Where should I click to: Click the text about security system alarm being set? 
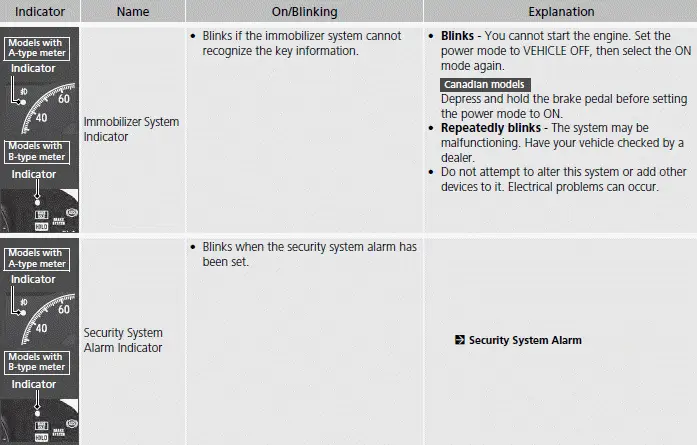pos(309,254)
